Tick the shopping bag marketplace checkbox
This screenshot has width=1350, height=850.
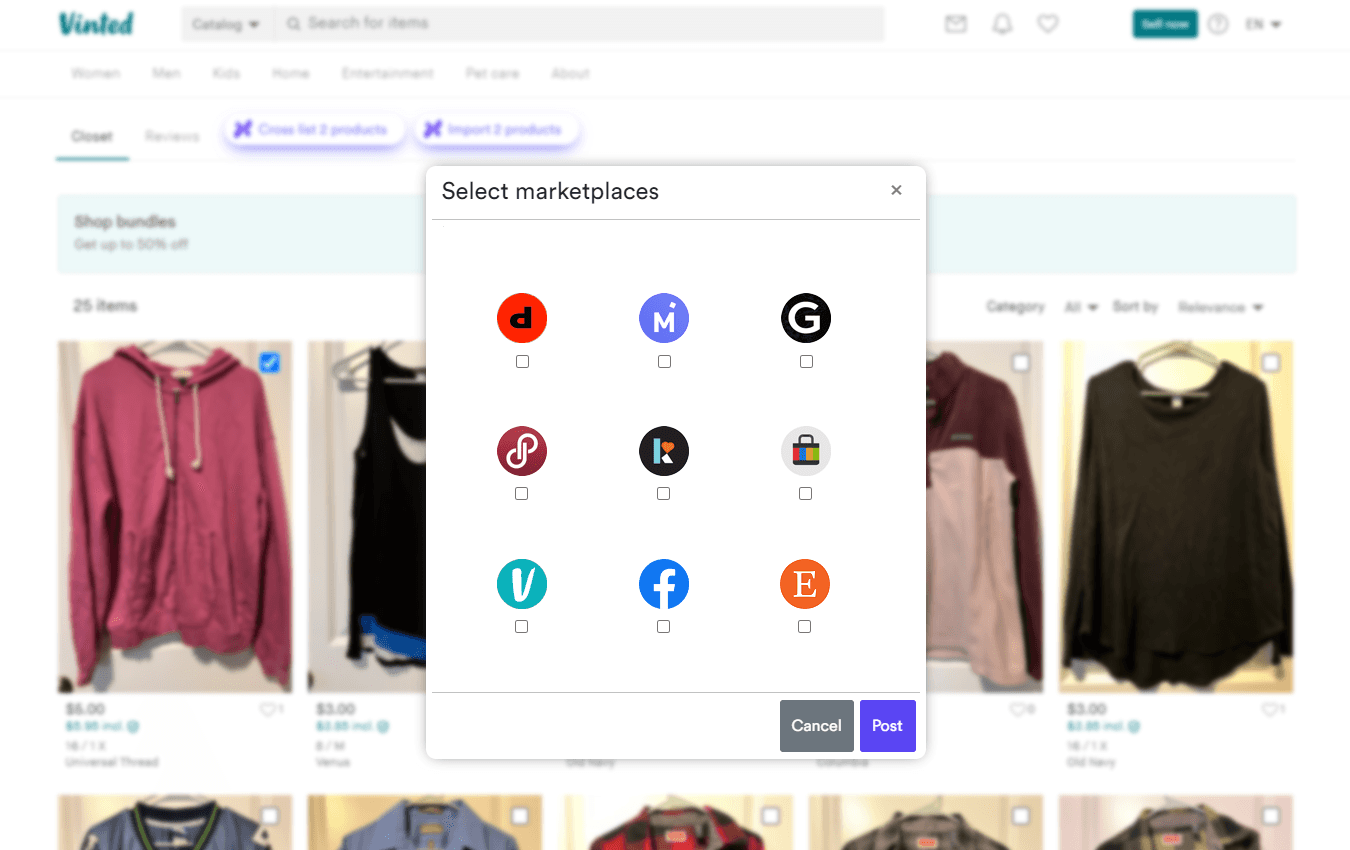[x=806, y=494]
